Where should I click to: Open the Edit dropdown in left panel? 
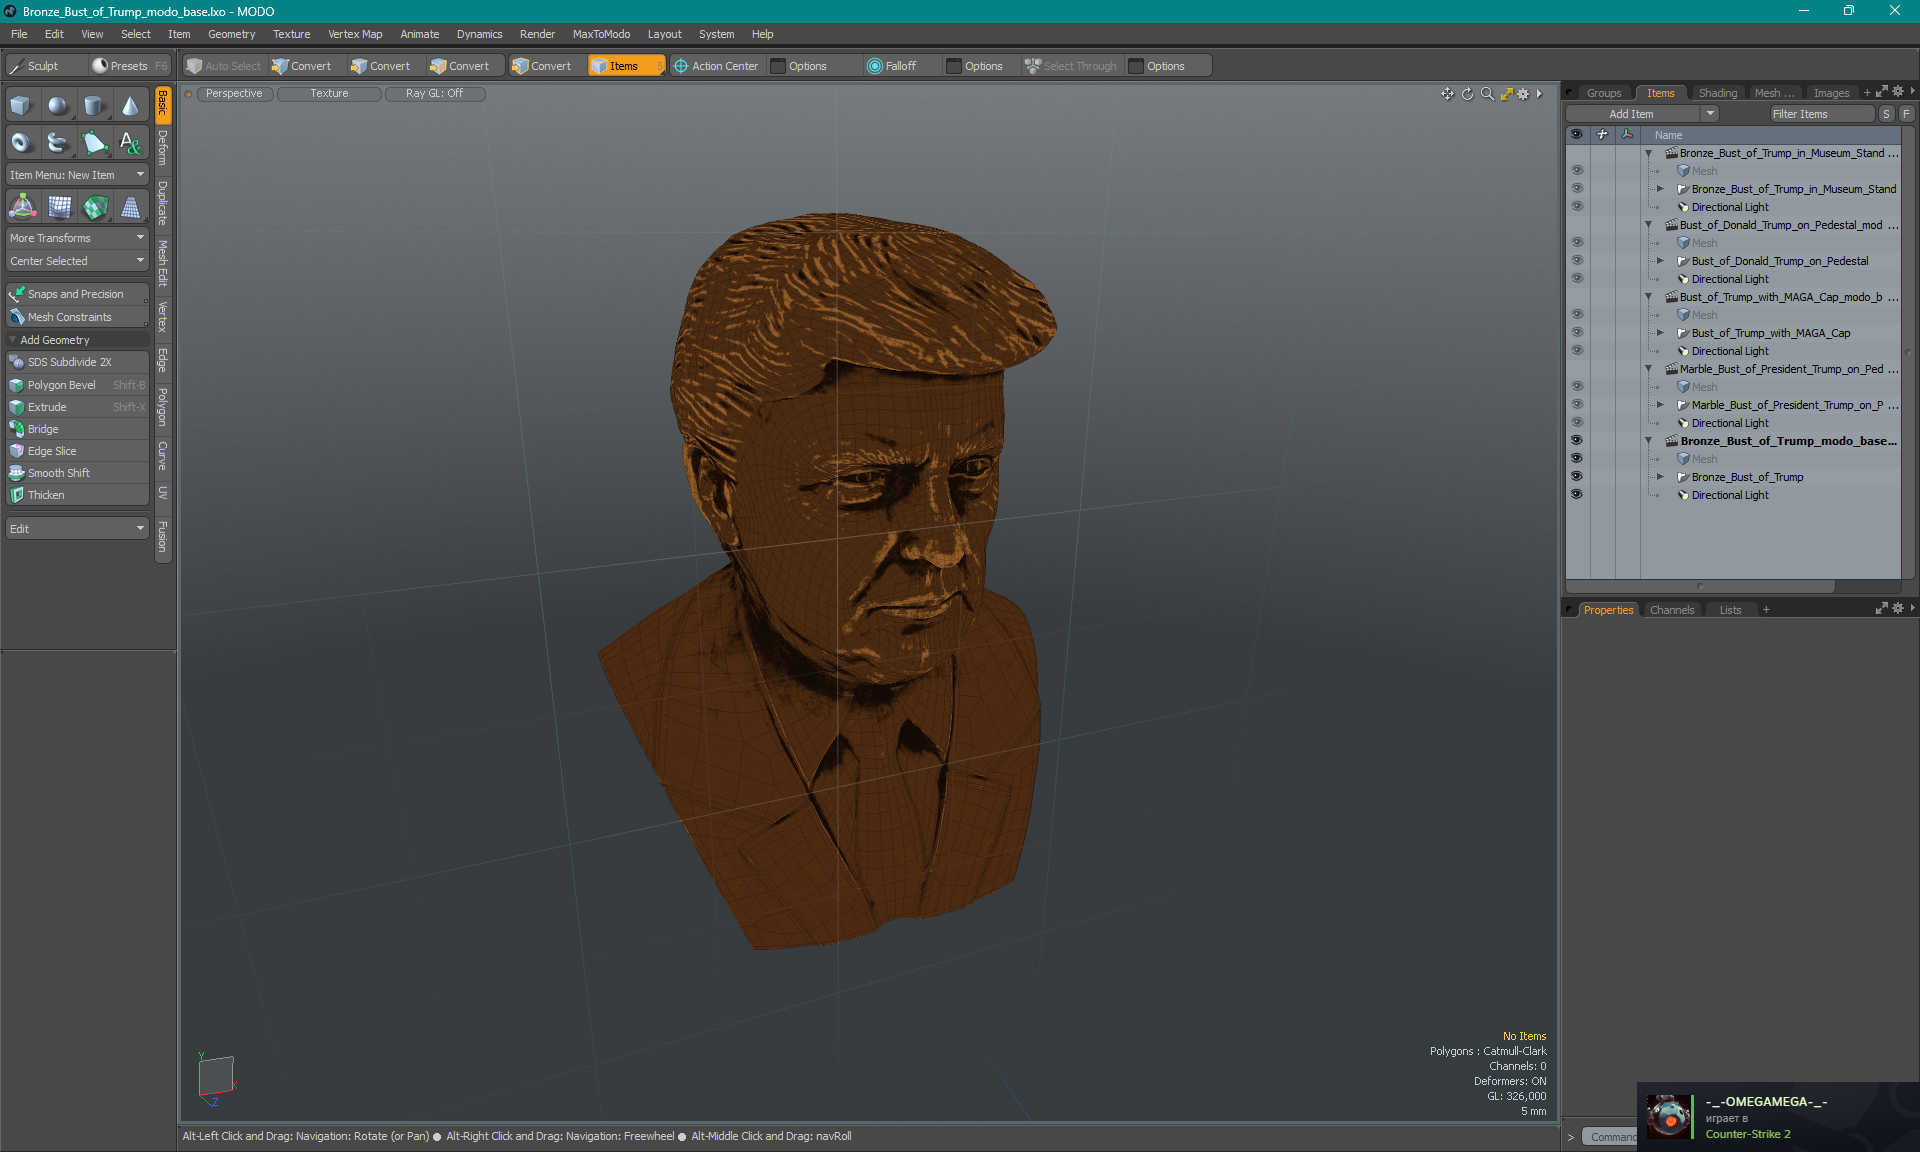[x=77, y=529]
